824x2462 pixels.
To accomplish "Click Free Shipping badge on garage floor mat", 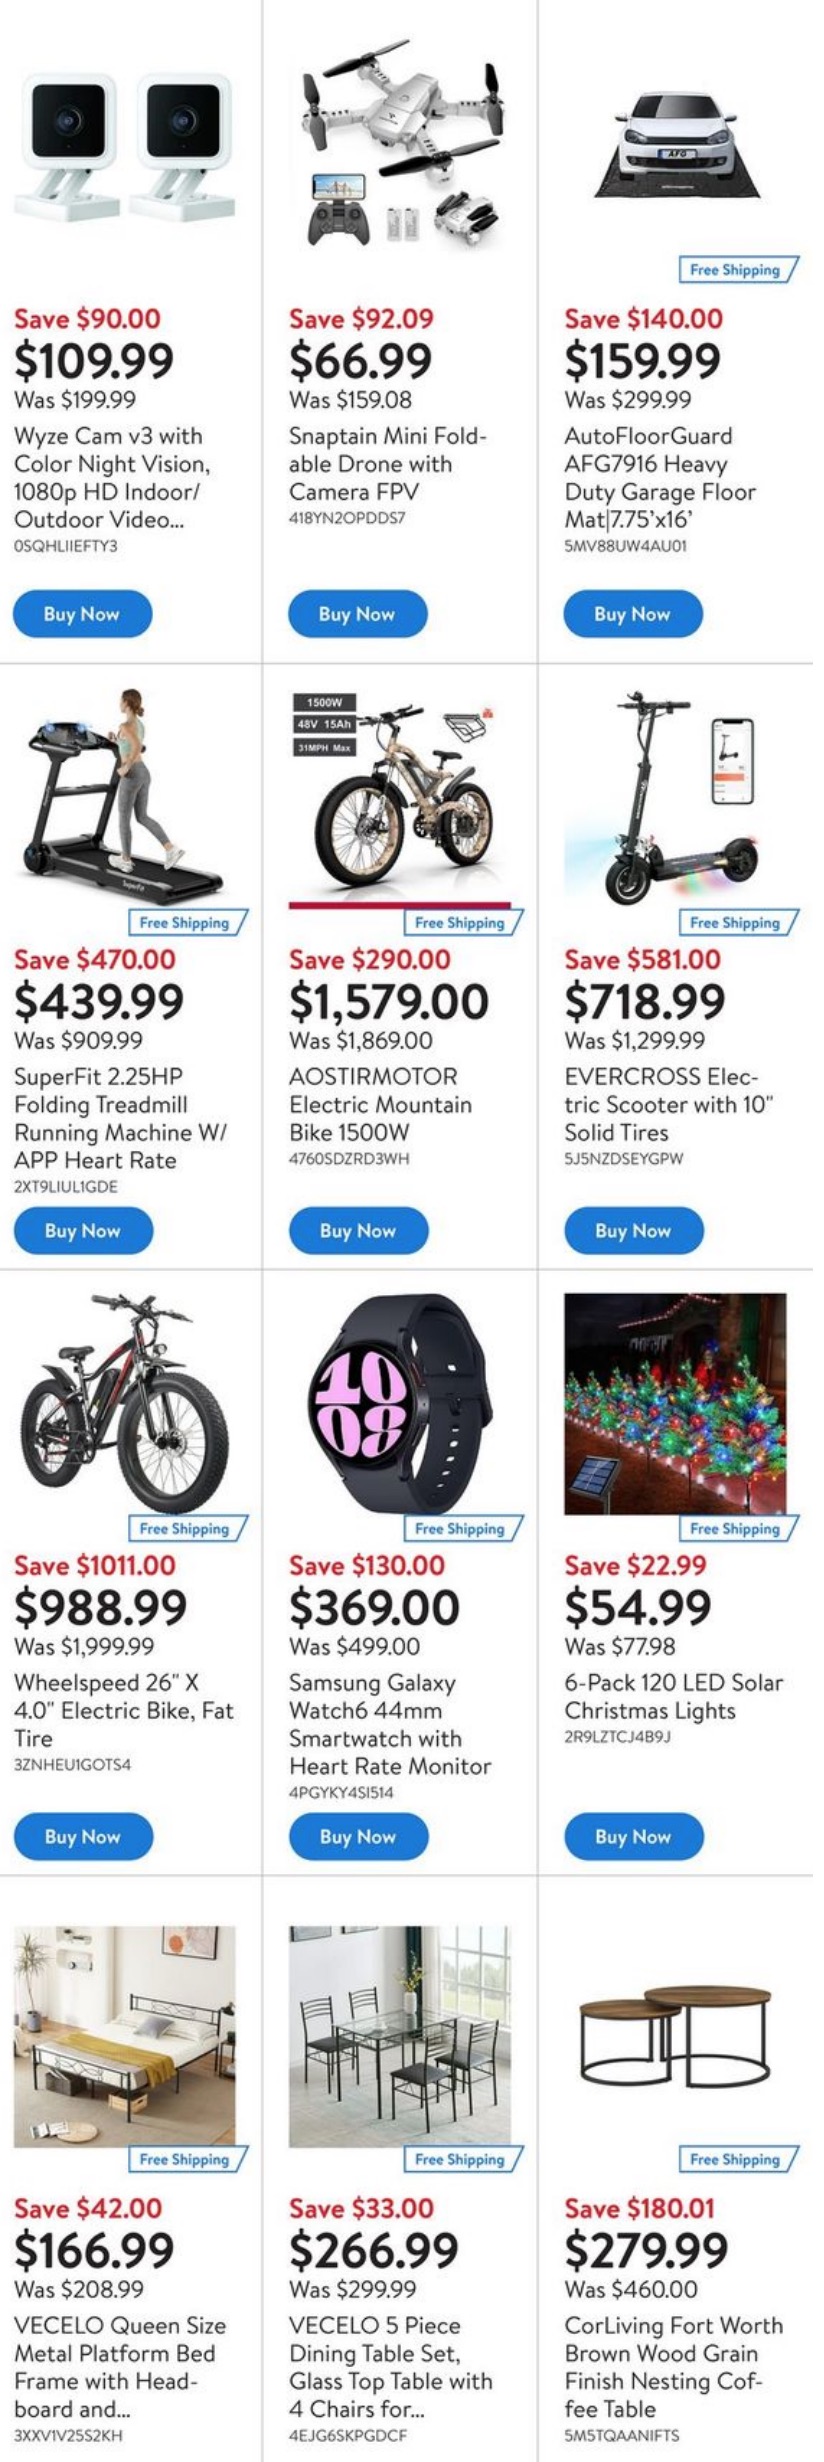I will coord(737,269).
